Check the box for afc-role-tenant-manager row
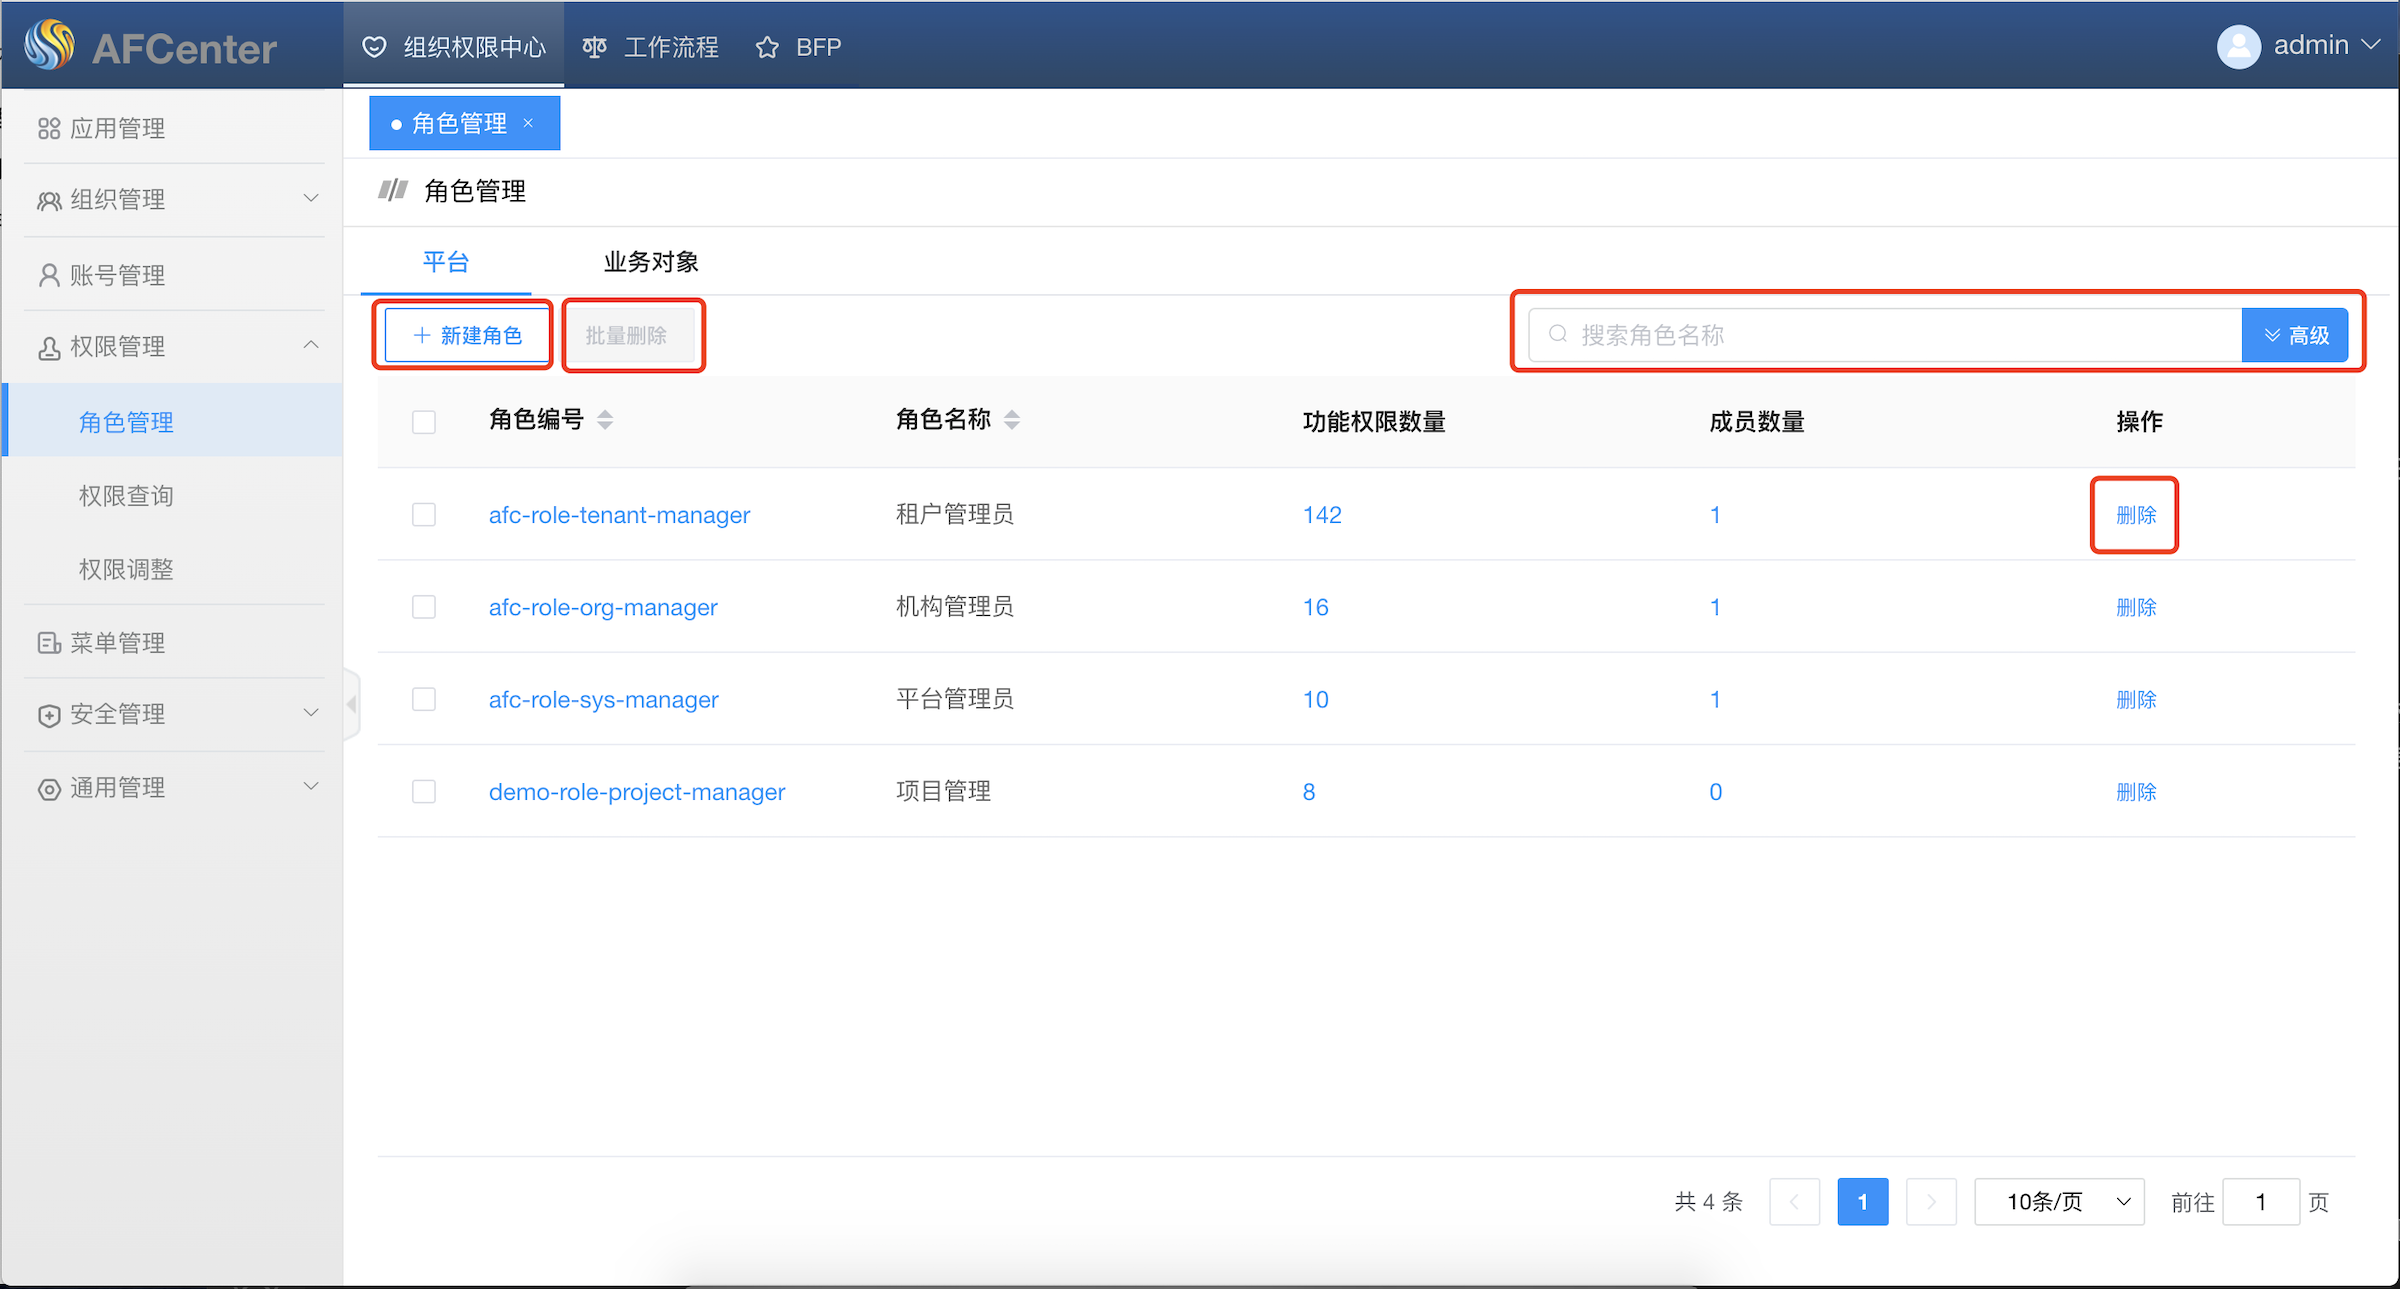 [x=424, y=515]
